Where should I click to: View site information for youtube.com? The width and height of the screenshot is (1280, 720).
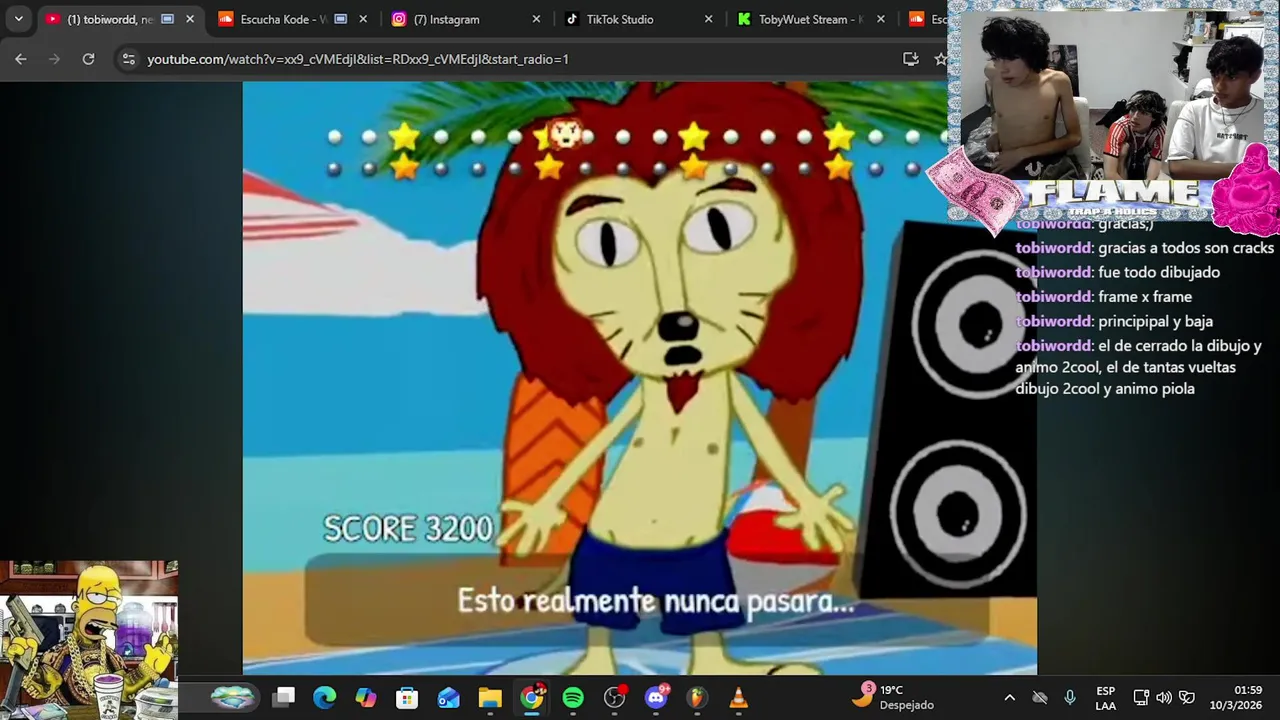(128, 59)
